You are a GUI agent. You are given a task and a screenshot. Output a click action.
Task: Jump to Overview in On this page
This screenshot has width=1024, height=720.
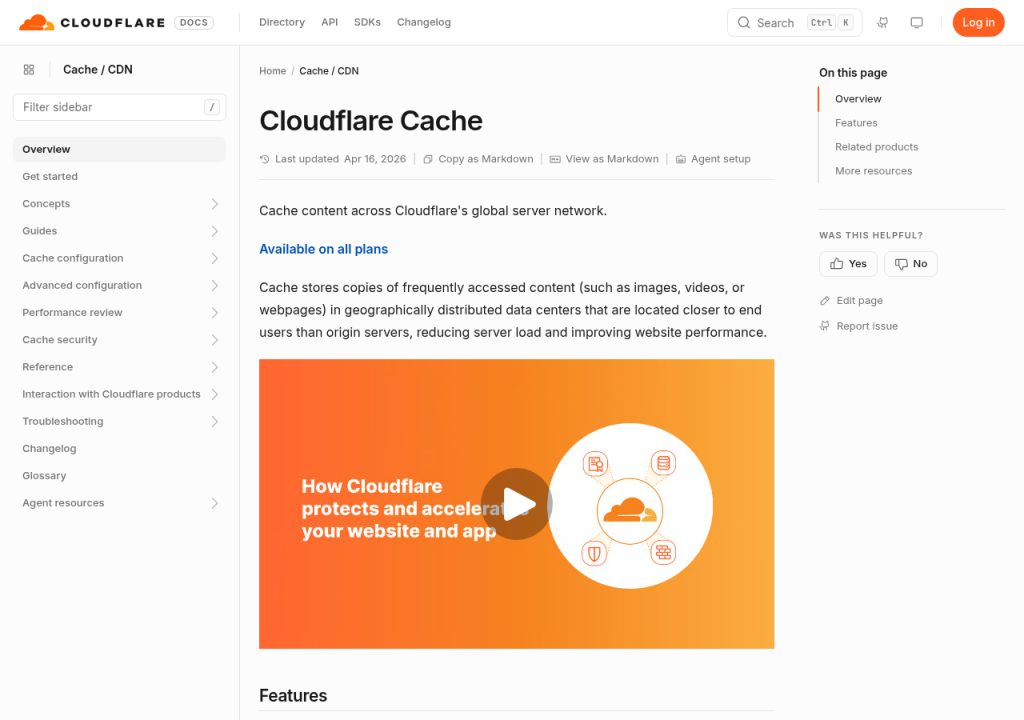pos(857,99)
